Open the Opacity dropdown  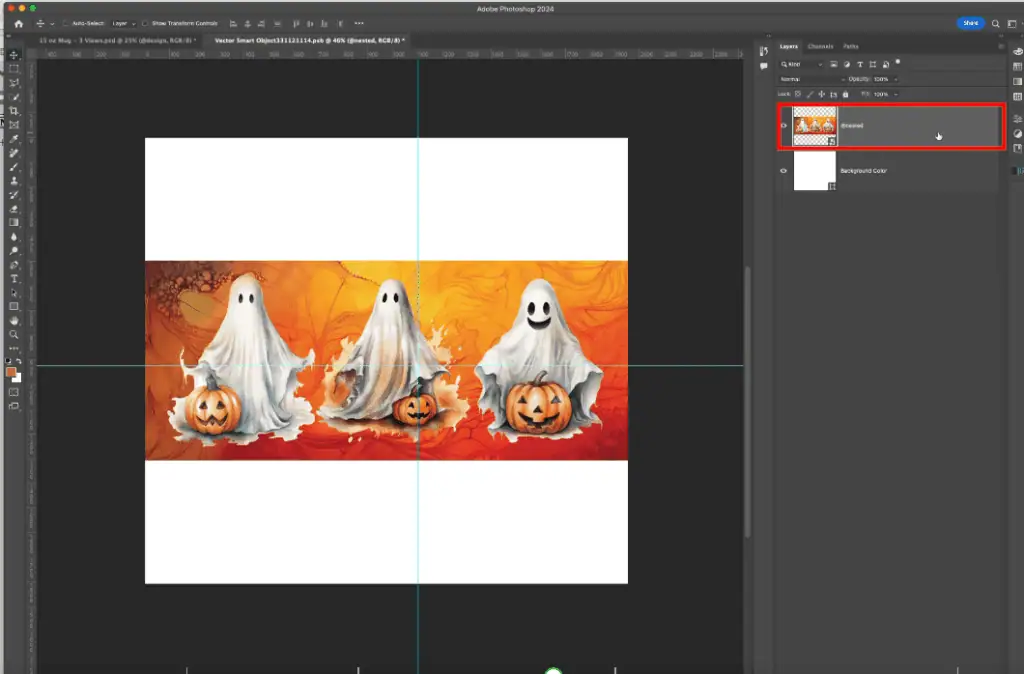point(895,79)
